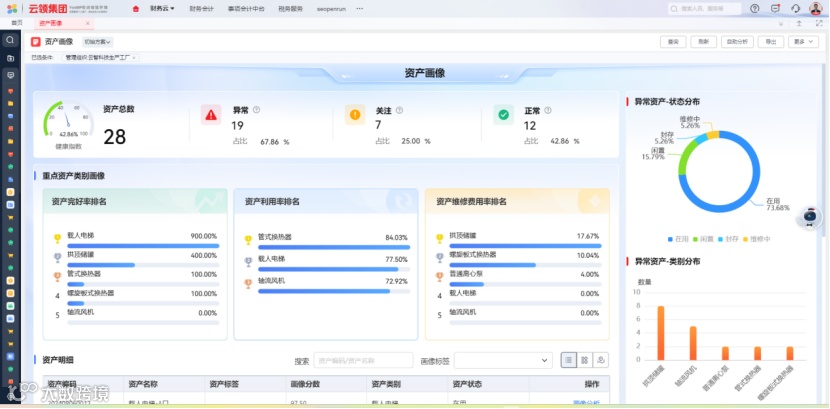The width and height of the screenshot is (830, 409).
Task: Click the green checkmark 正常 icon
Action: tap(503, 115)
